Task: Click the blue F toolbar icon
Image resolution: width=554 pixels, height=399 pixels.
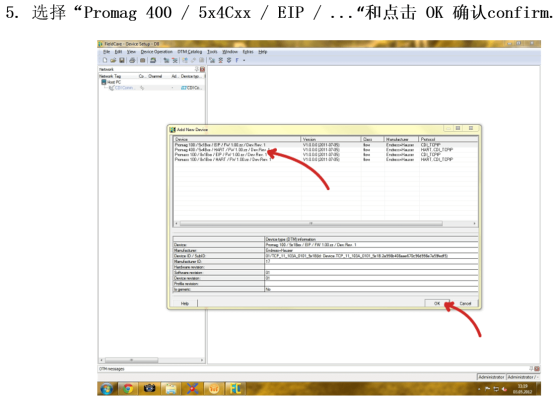Action: click(237, 60)
